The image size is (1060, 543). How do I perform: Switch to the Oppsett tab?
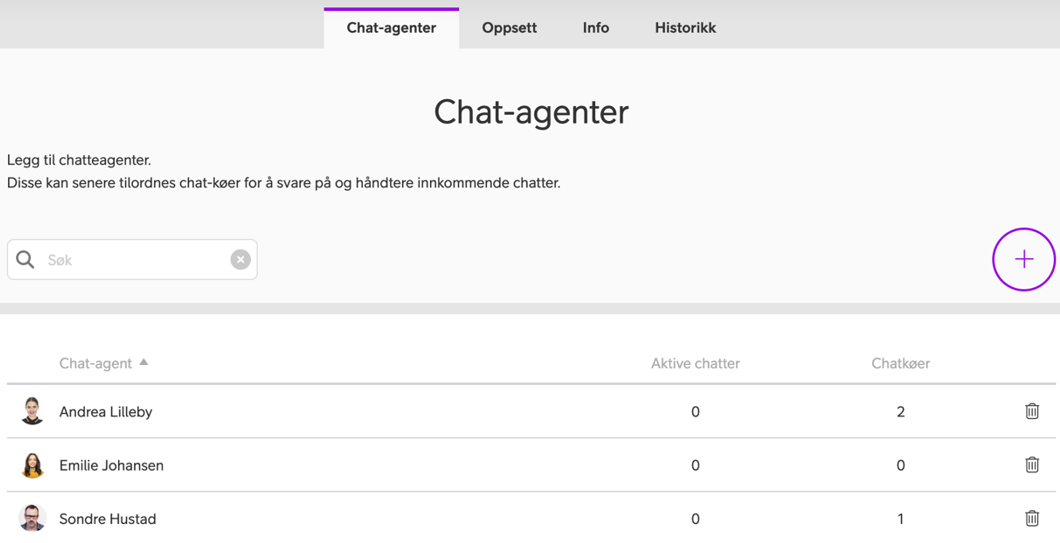tap(509, 28)
